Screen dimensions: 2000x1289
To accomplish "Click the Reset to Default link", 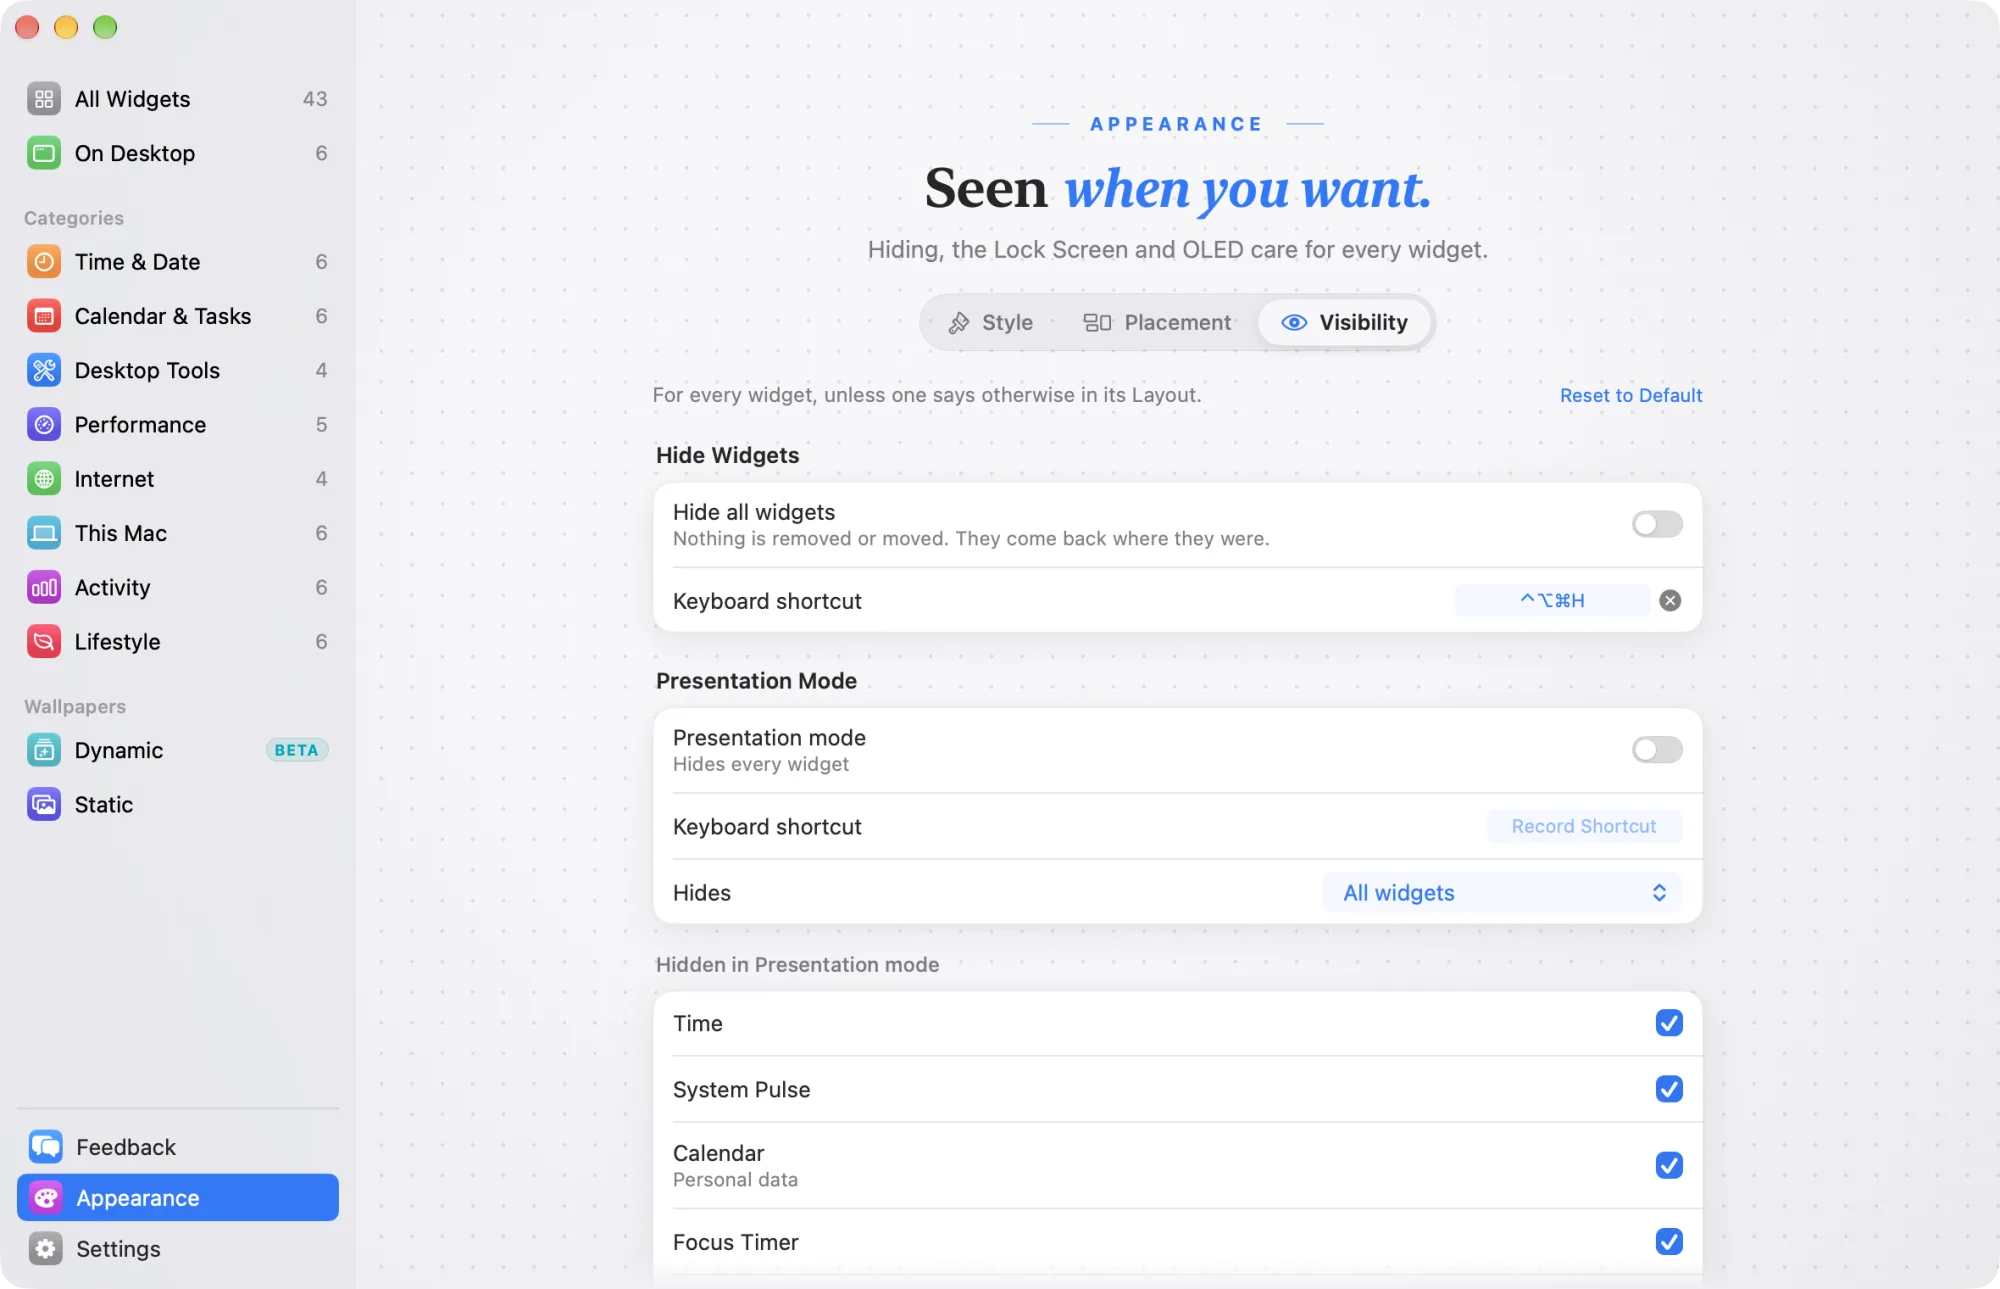I will pos(1631,395).
